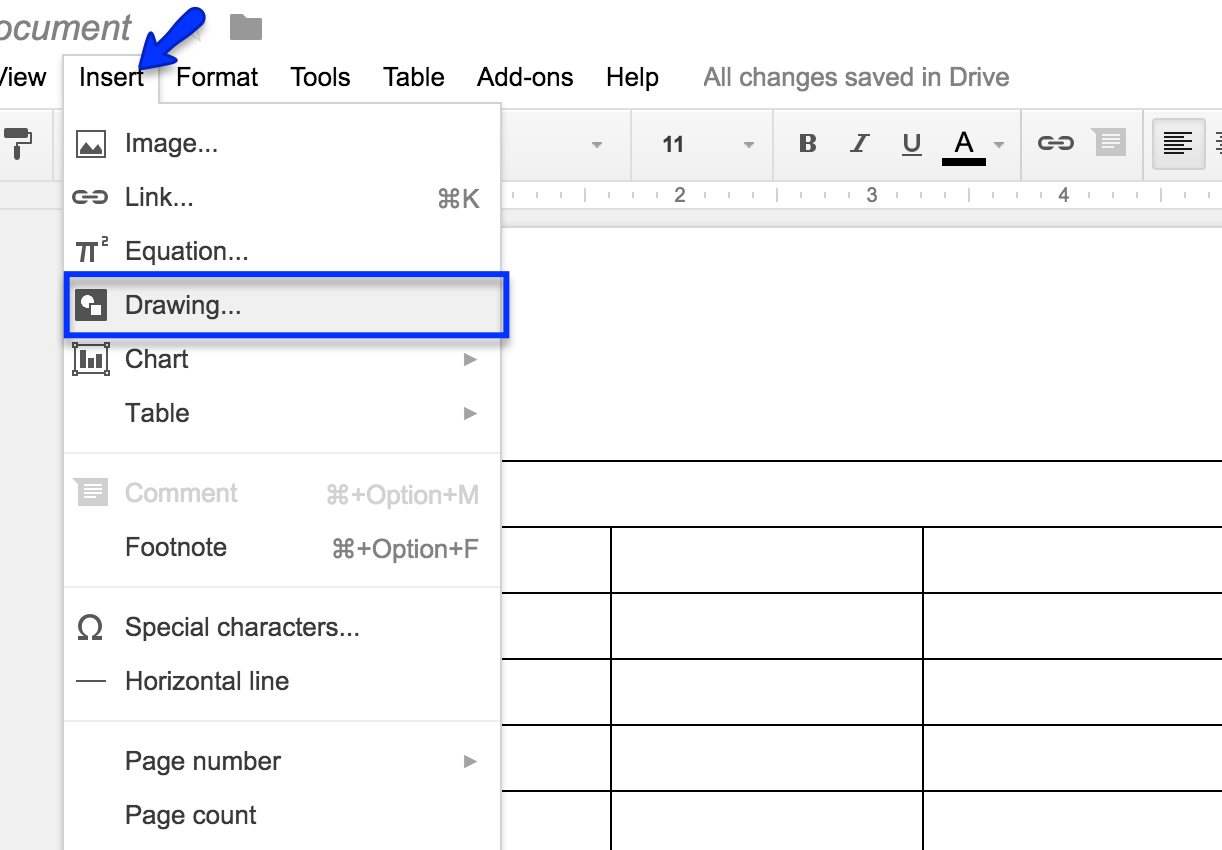Select the left align icon
The width and height of the screenshot is (1222, 850).
1178,144
